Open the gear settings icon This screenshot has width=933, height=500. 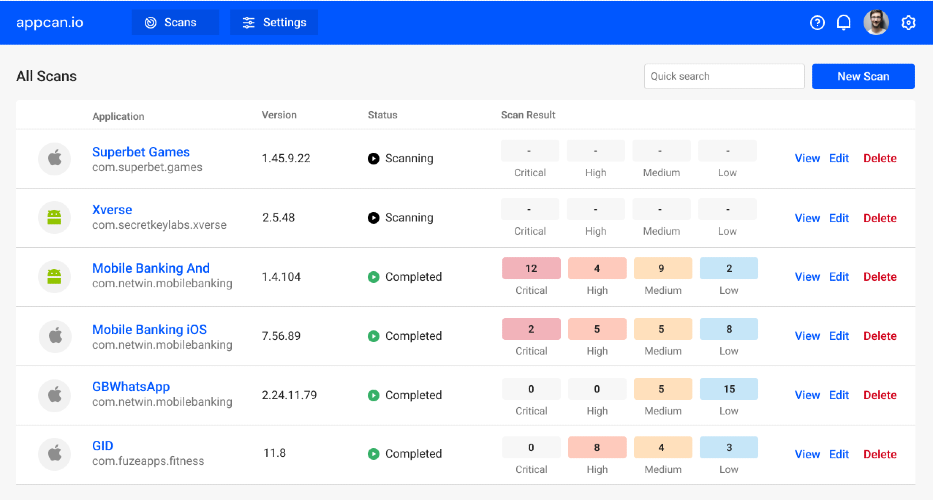pyautogui.click(x=908, y=23)
